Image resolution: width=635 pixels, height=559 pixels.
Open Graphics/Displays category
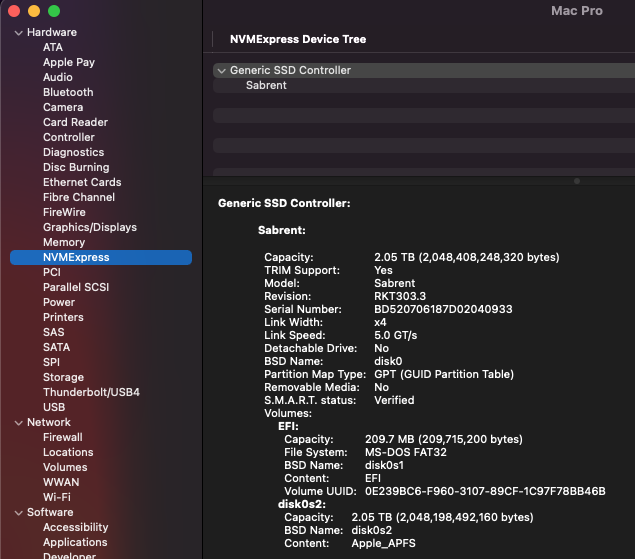pyautogui.click(x=90, y=227)
